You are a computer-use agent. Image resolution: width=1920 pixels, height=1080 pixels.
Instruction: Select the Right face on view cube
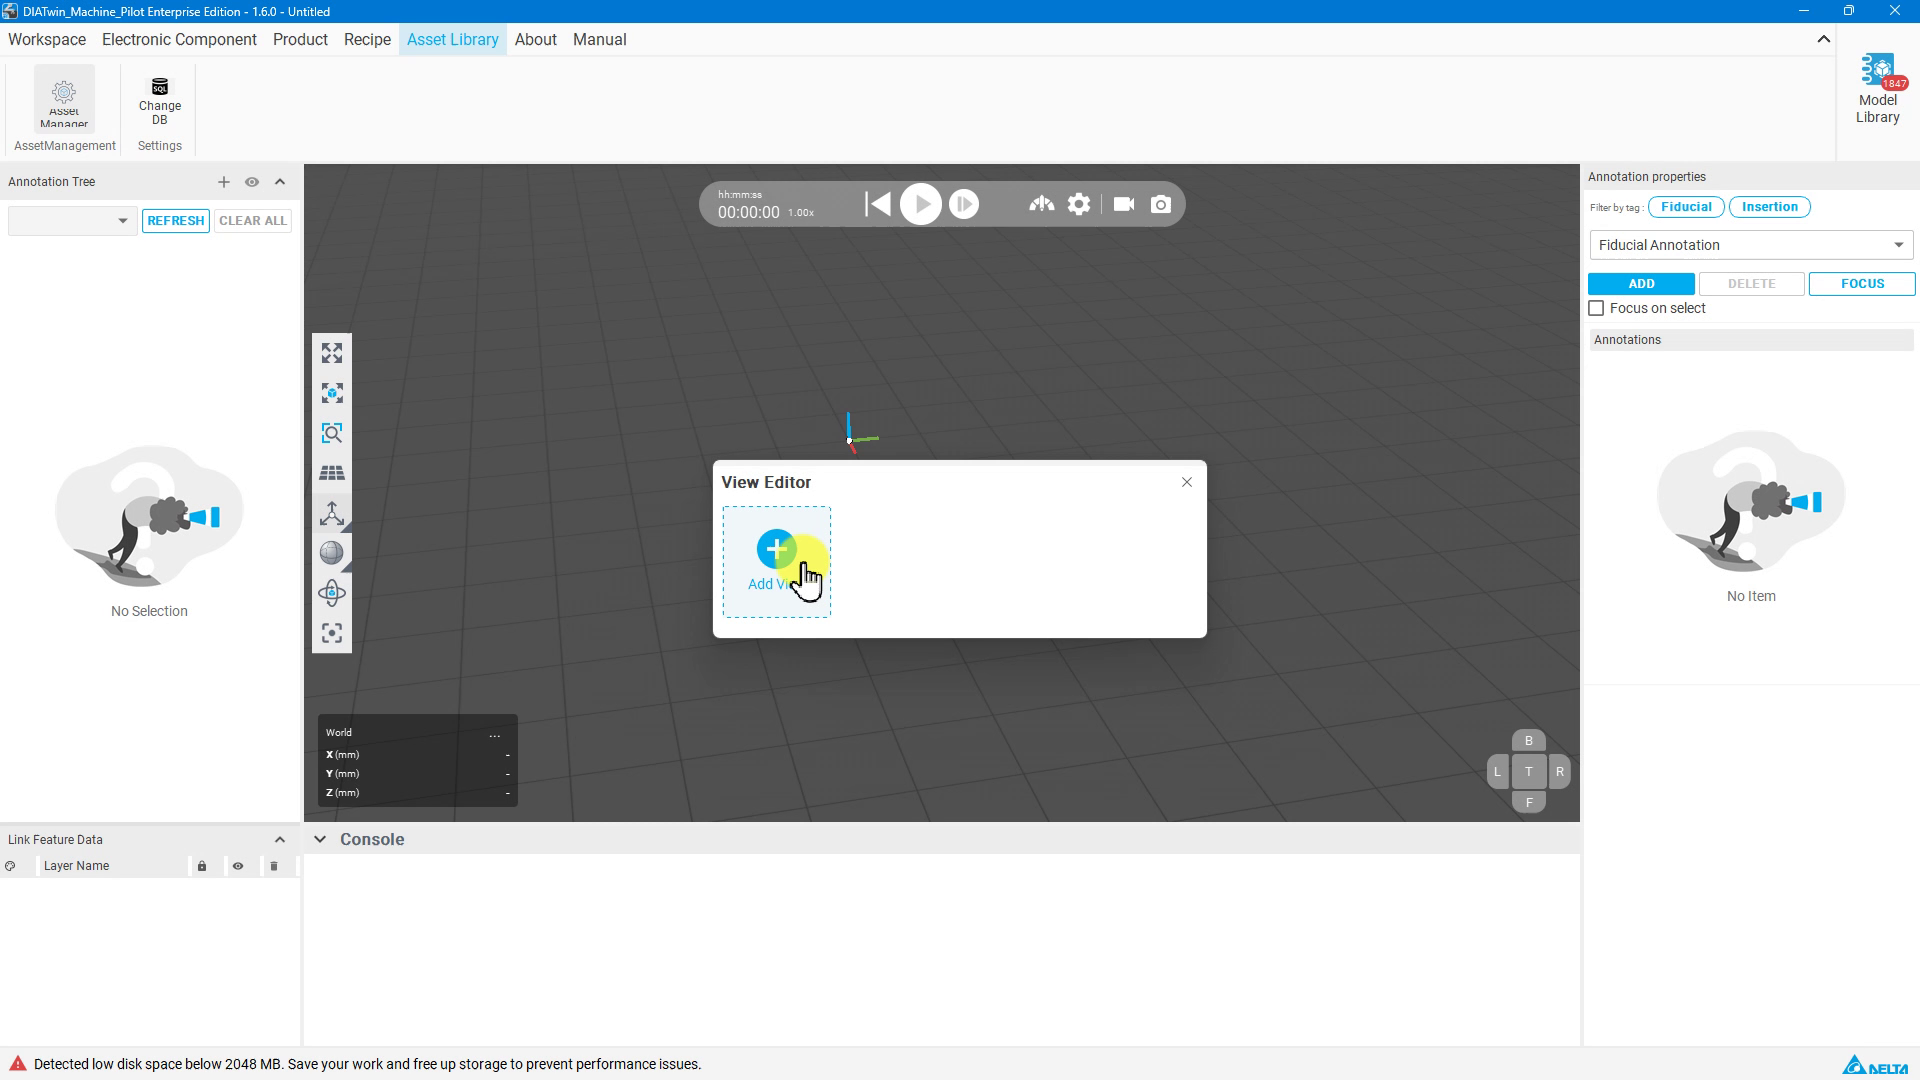(1559, 772)
